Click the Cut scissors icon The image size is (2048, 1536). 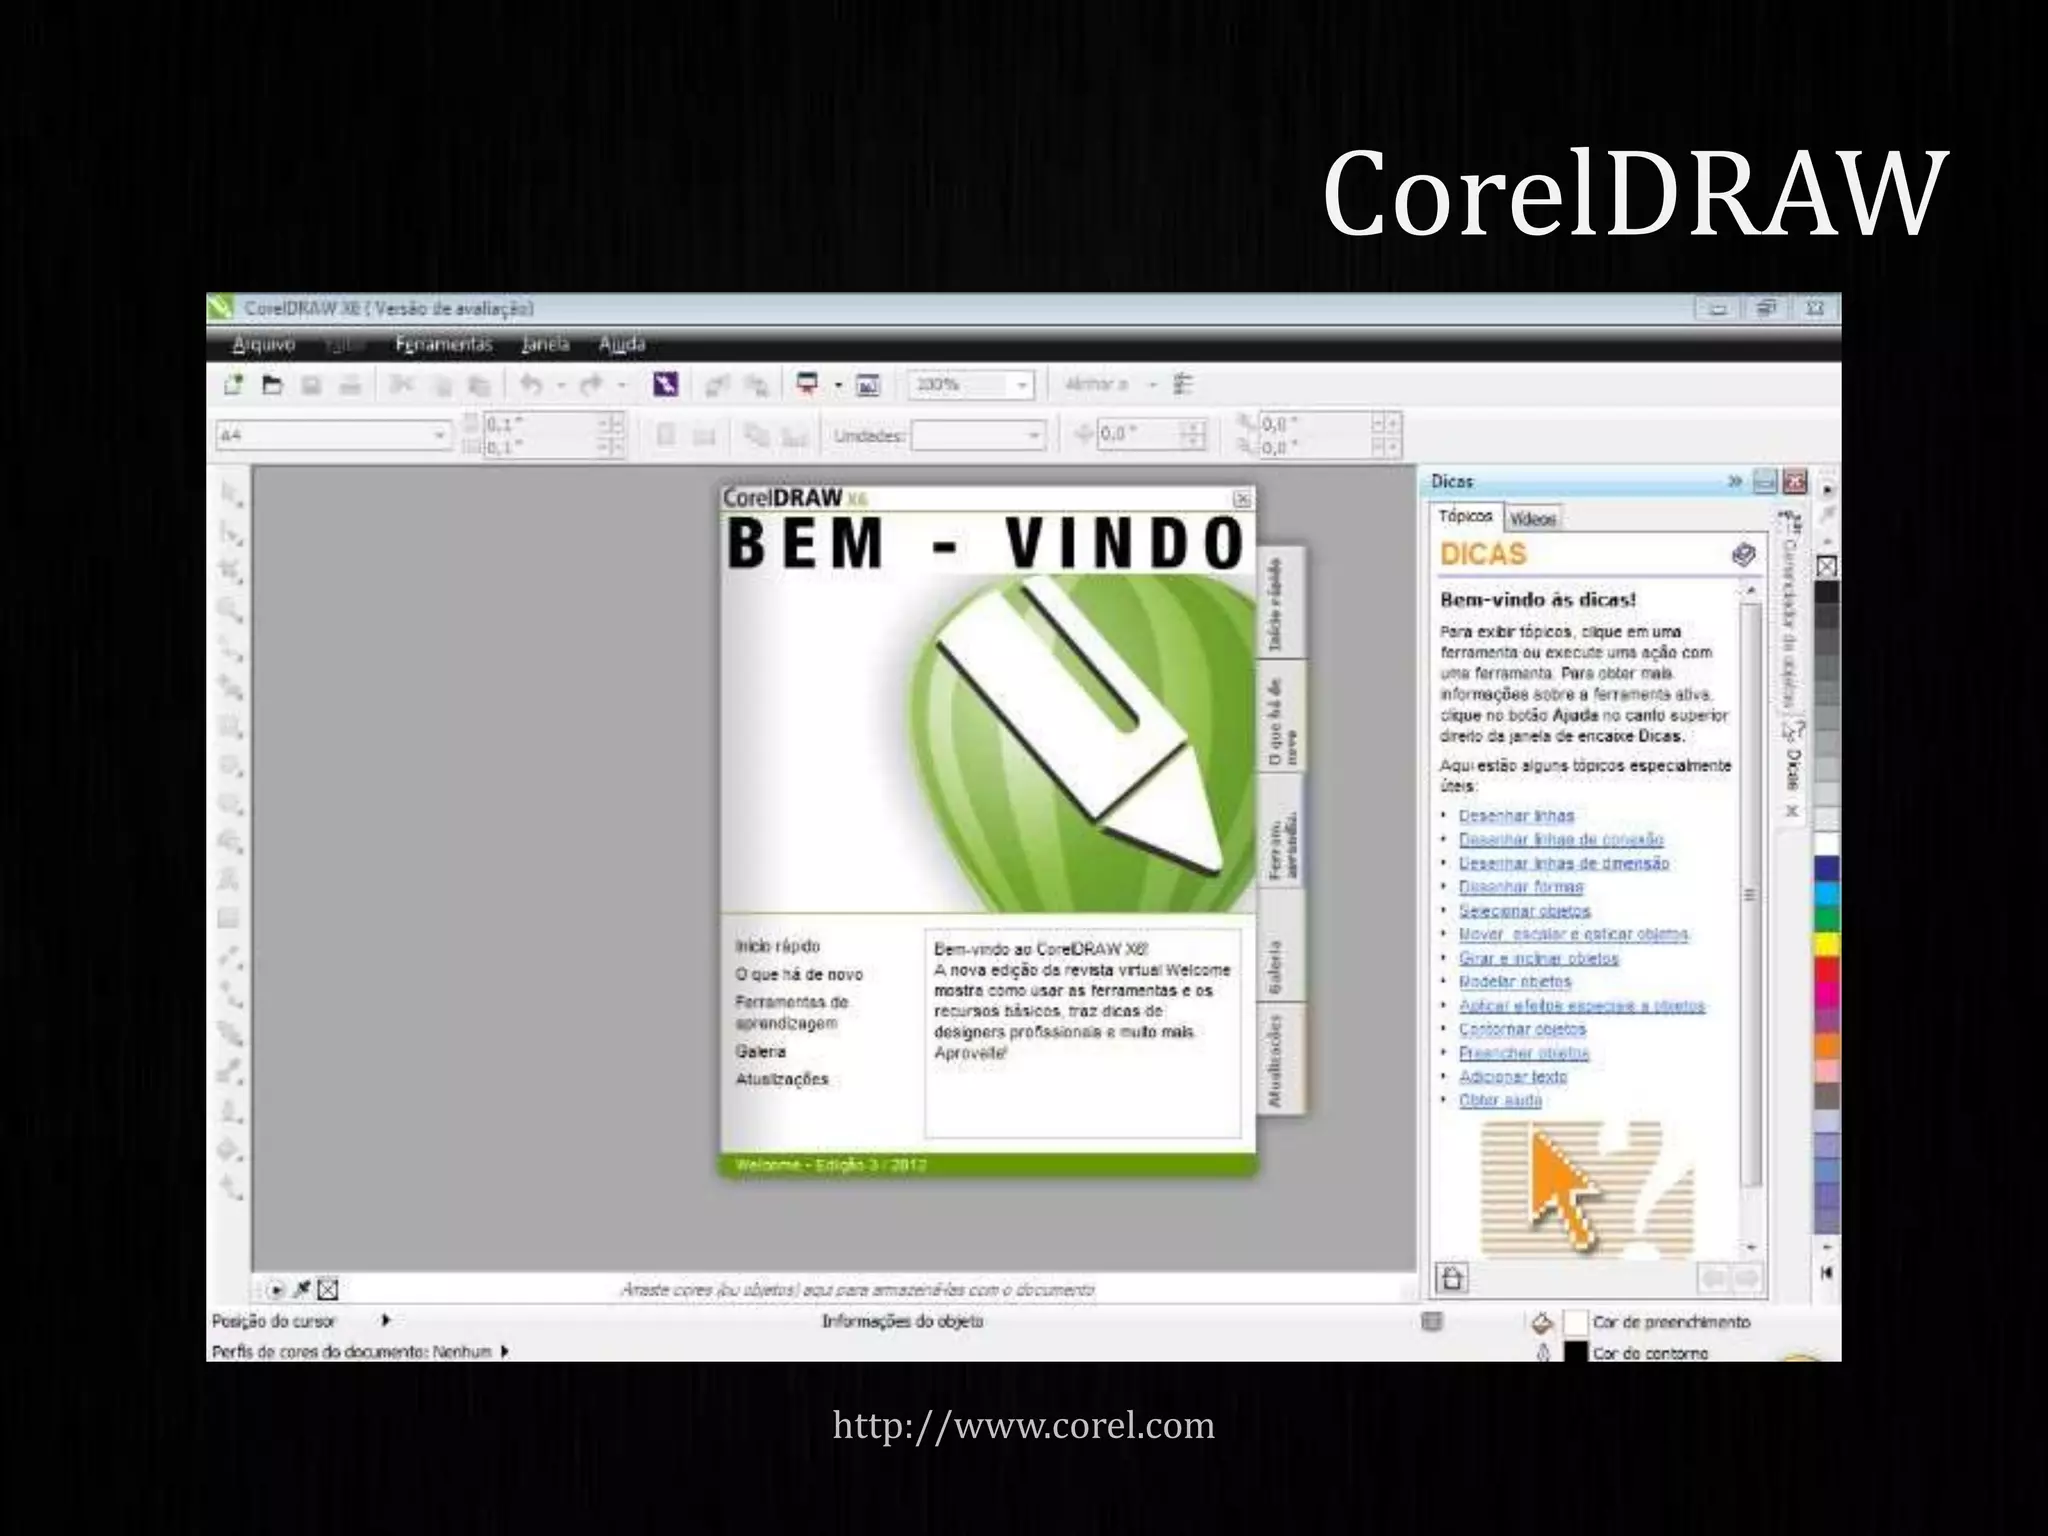coord(401,384)
